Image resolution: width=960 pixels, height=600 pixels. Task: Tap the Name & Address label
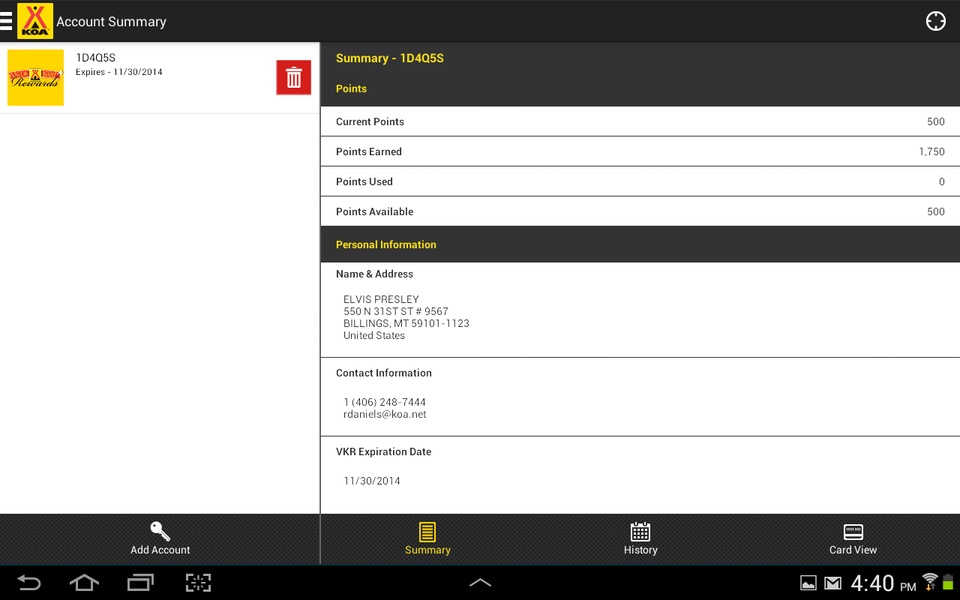click(374, 274)
